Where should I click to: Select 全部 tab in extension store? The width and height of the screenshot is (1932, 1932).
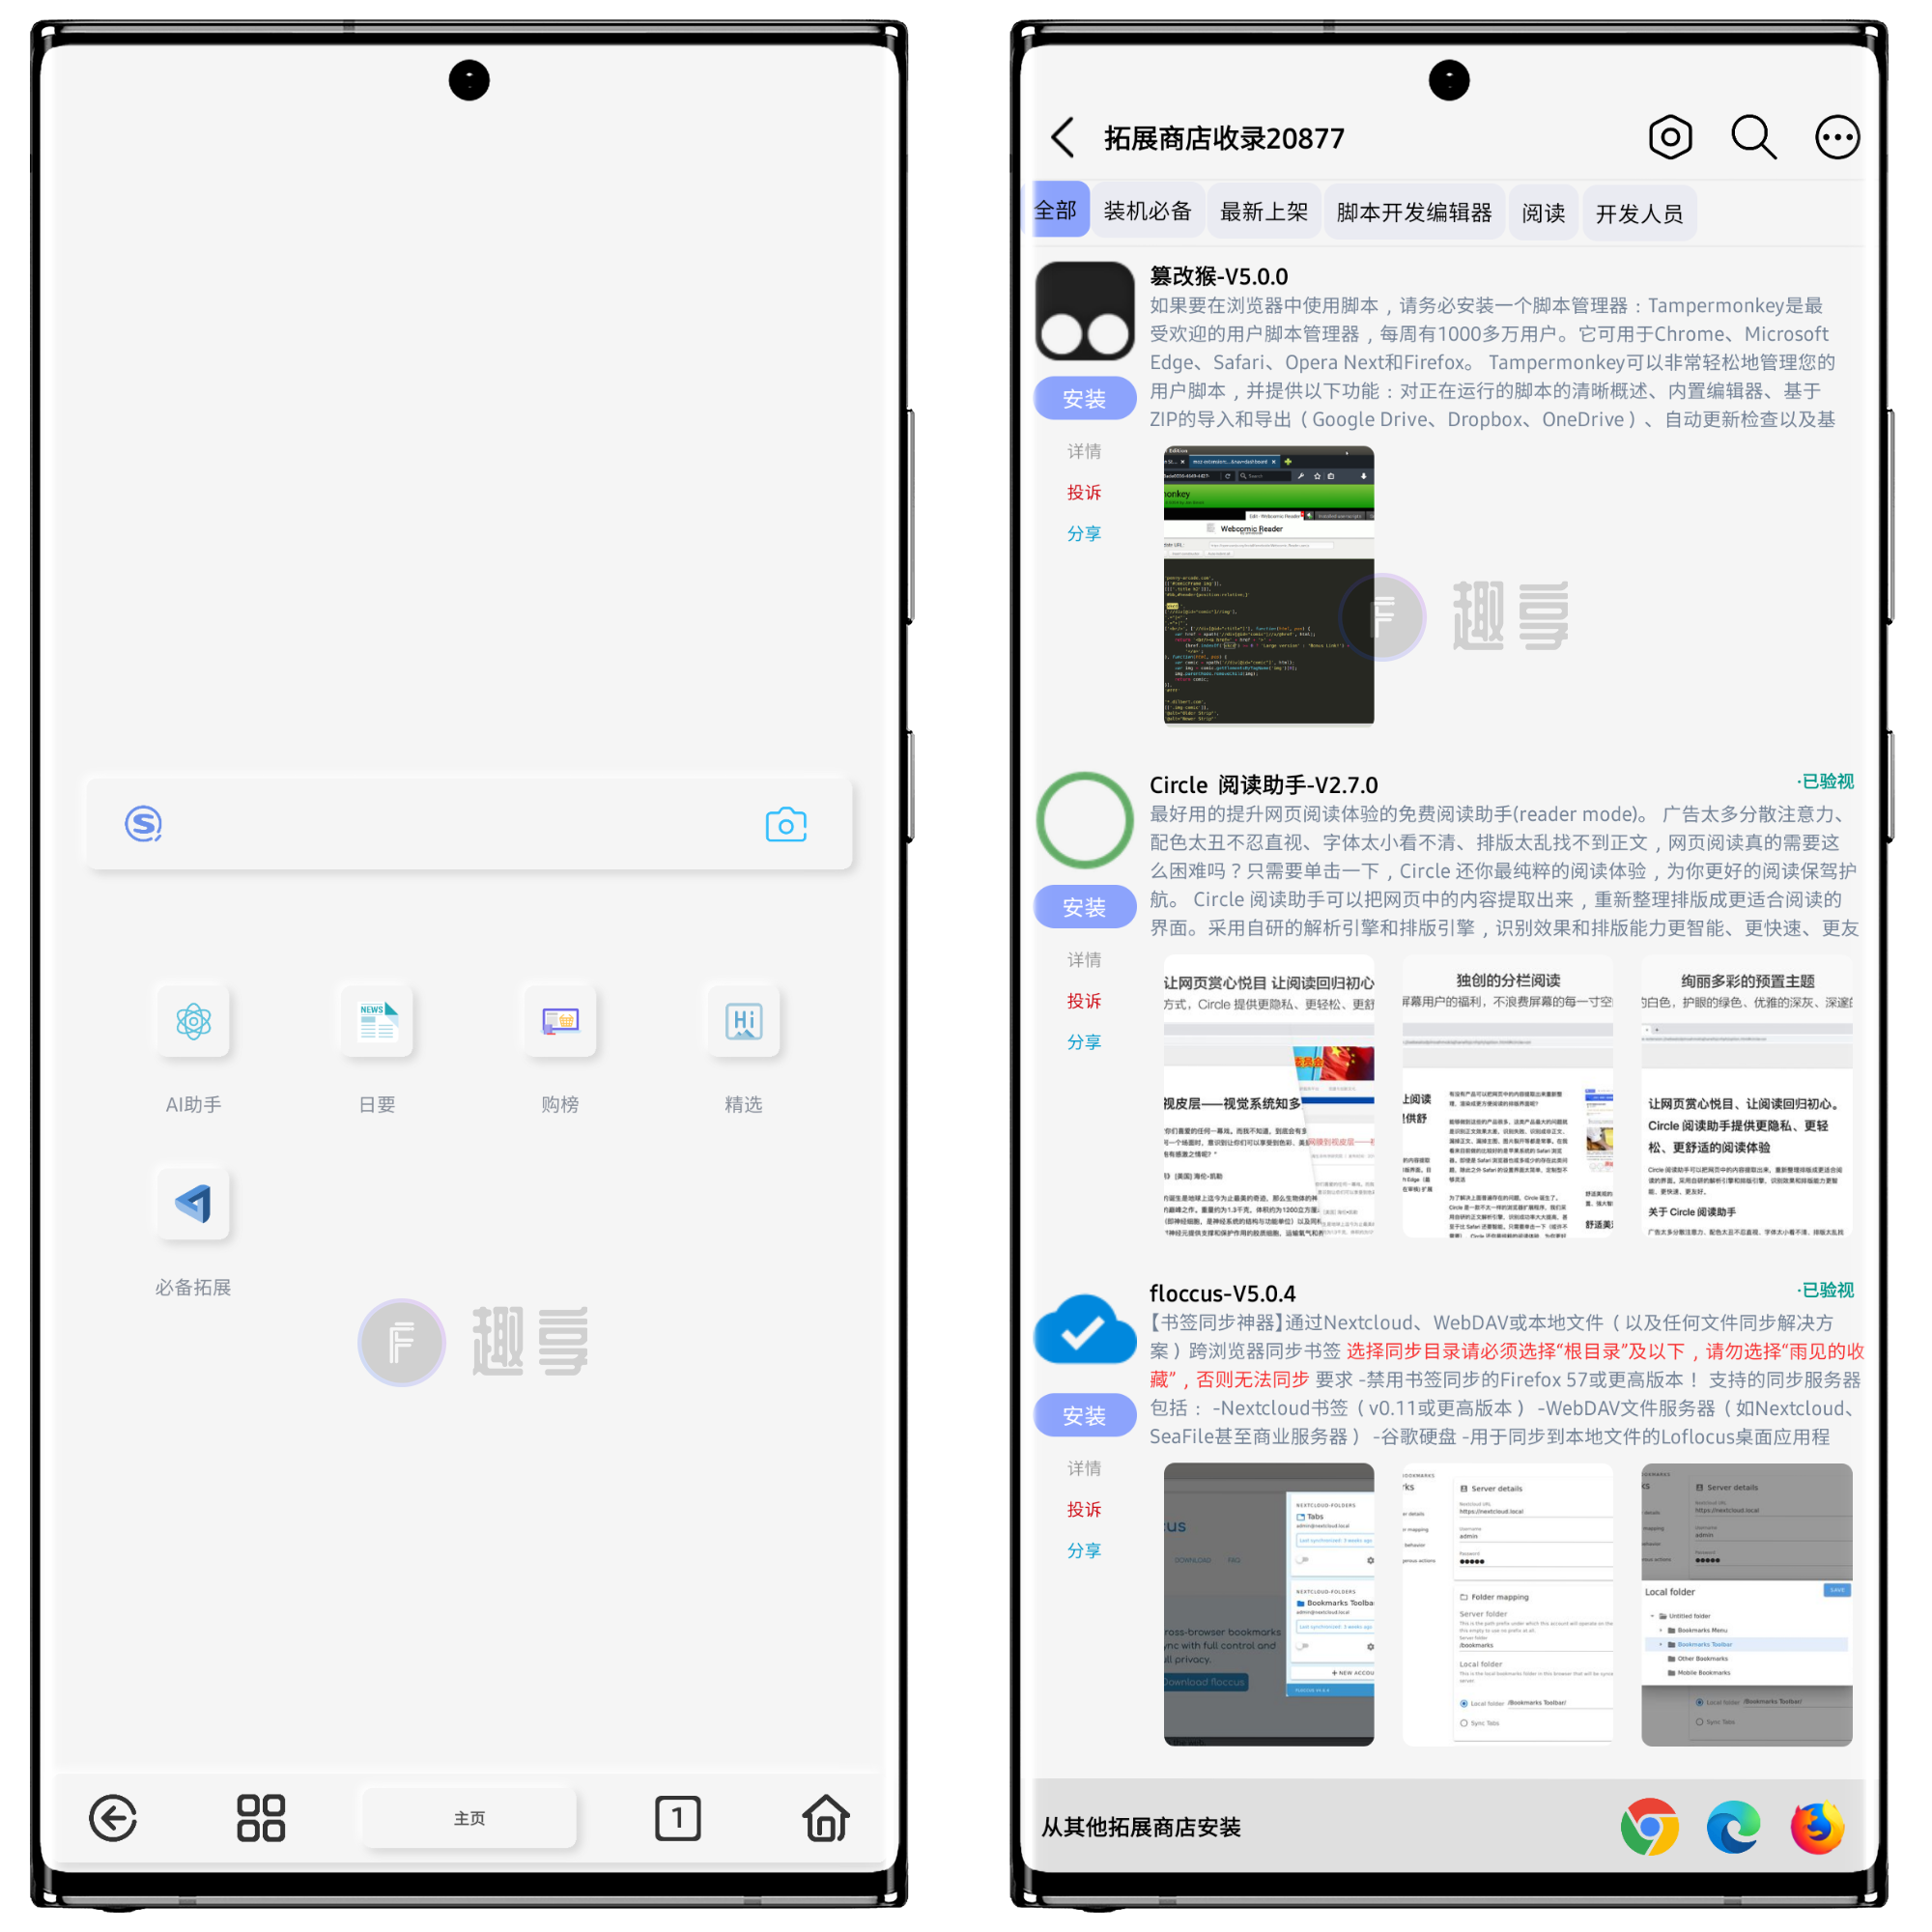tap(1062, 214)
